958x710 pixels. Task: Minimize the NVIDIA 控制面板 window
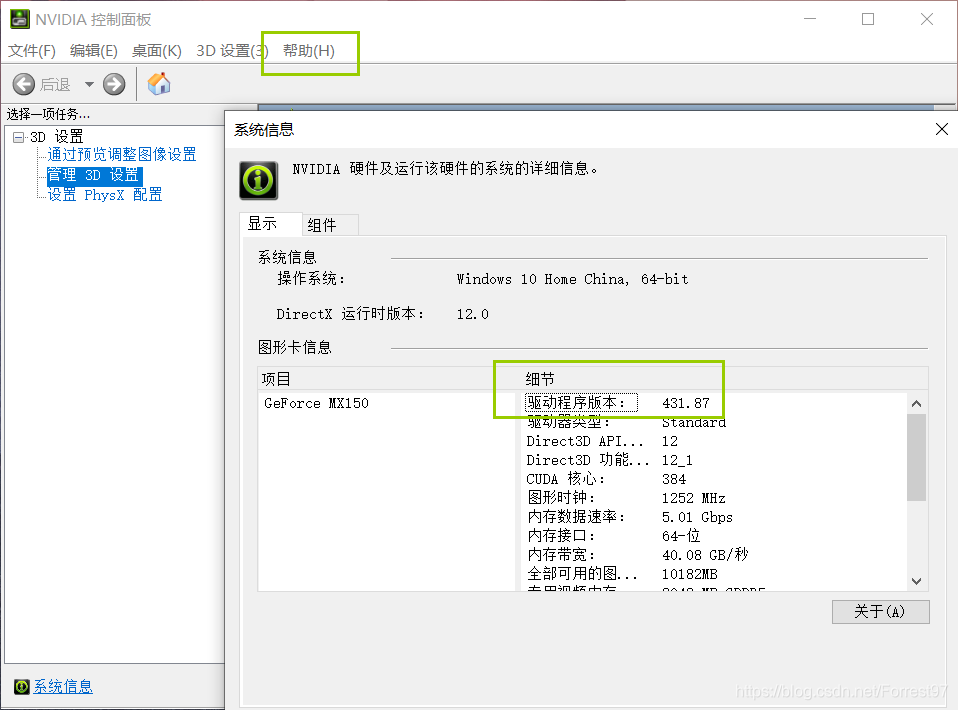click(x=810, y=19)
